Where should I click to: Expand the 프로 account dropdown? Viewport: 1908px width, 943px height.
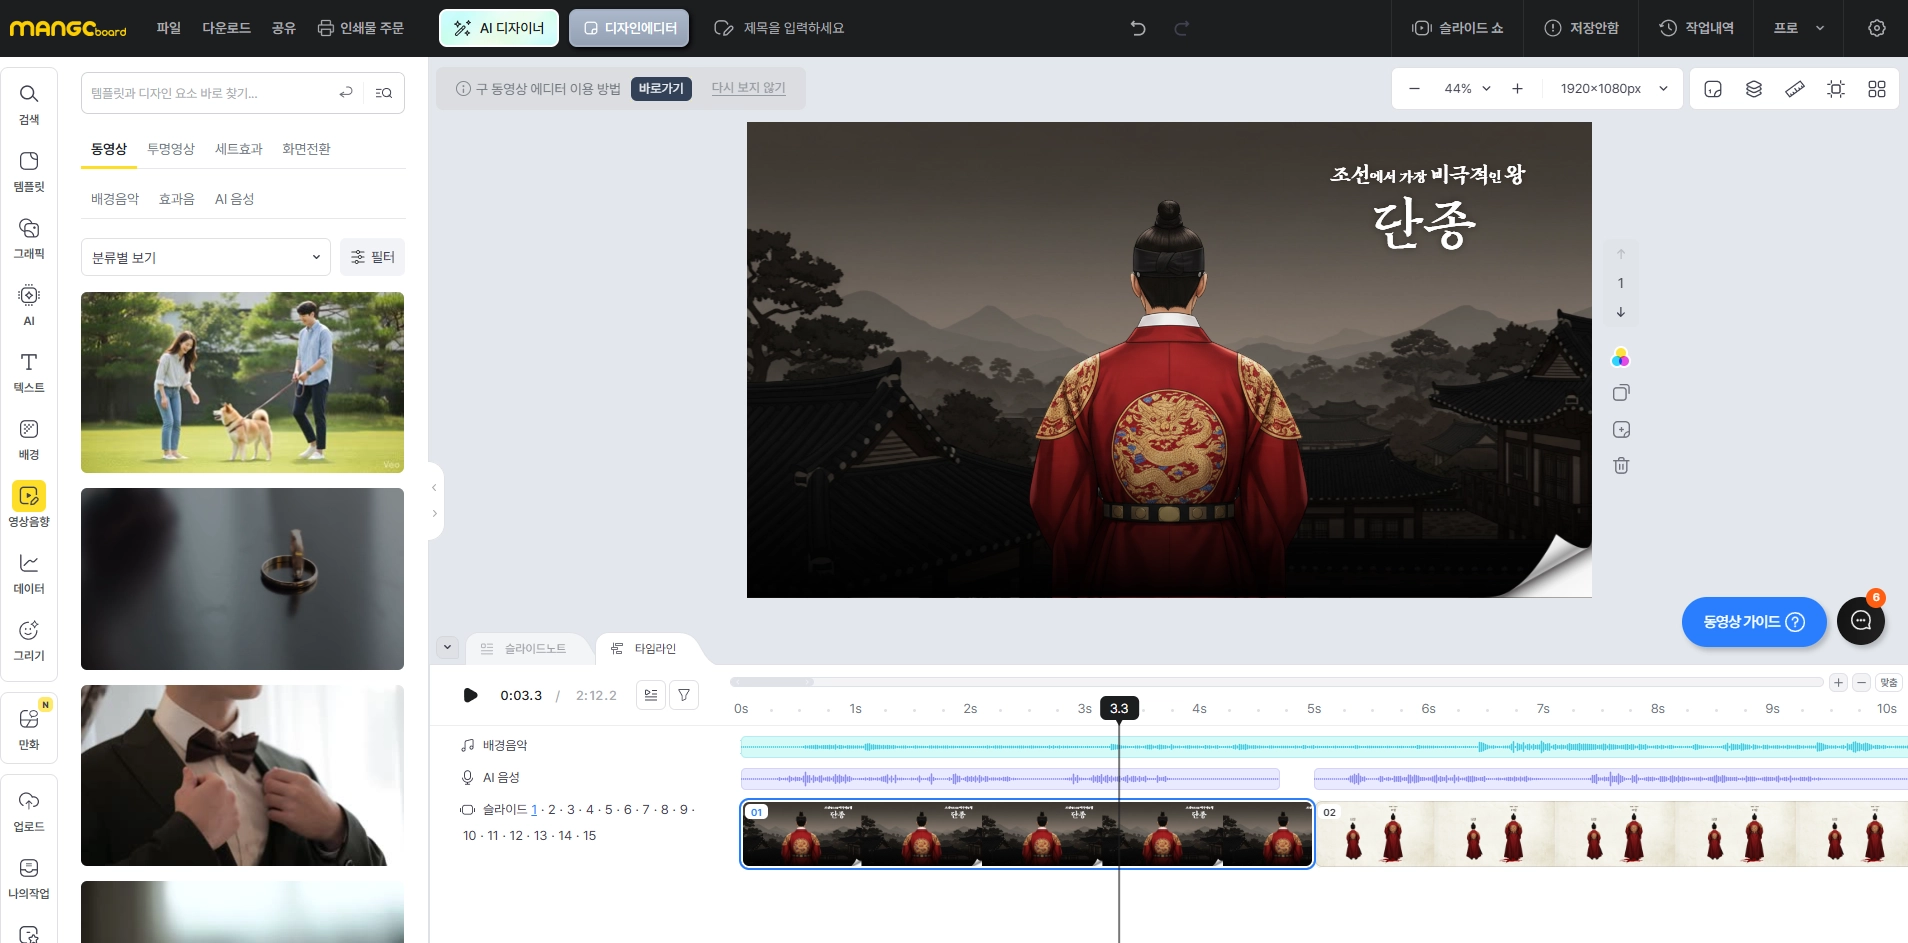[1799, 28]
